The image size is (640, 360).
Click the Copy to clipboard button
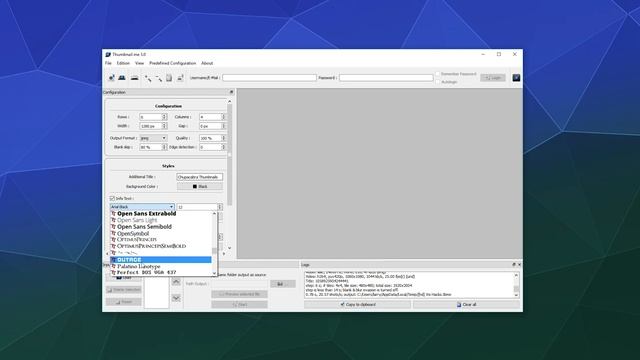pos(358,304)
